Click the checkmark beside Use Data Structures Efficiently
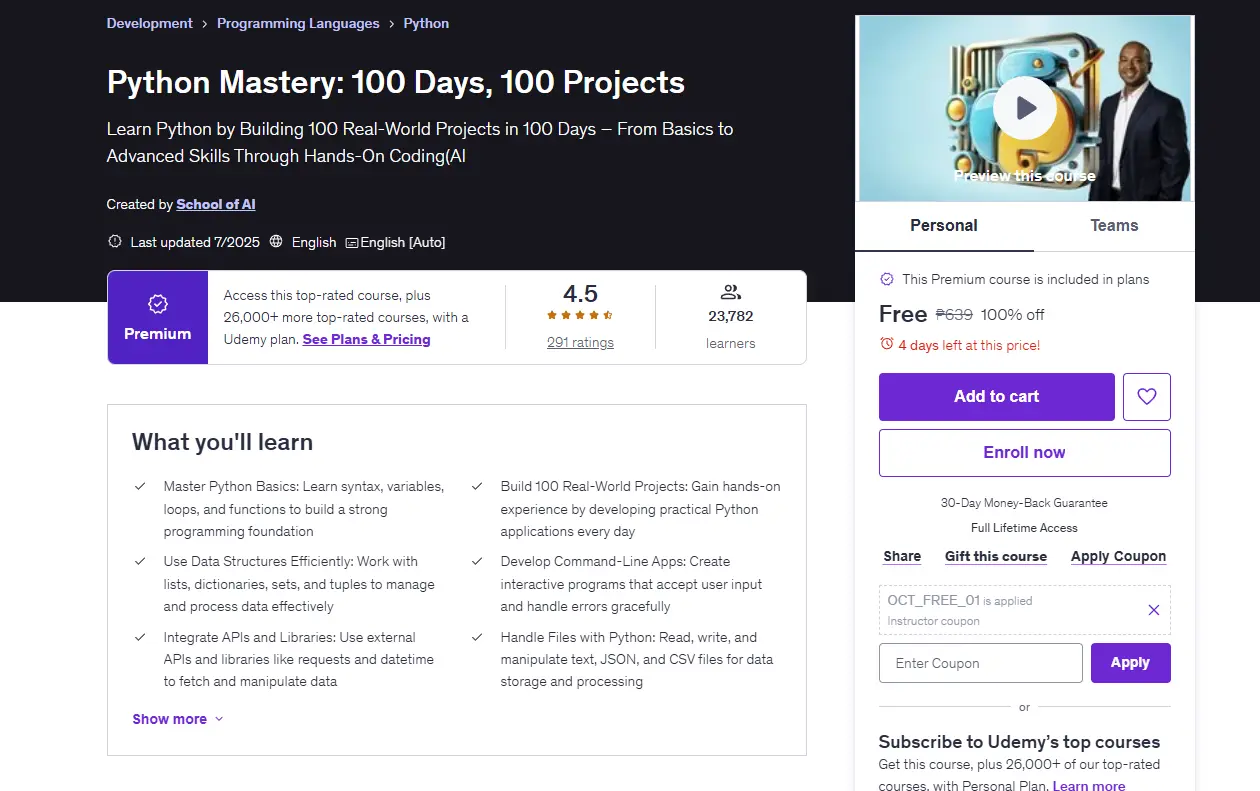The image size is (1260, 791). pos(140,562)
